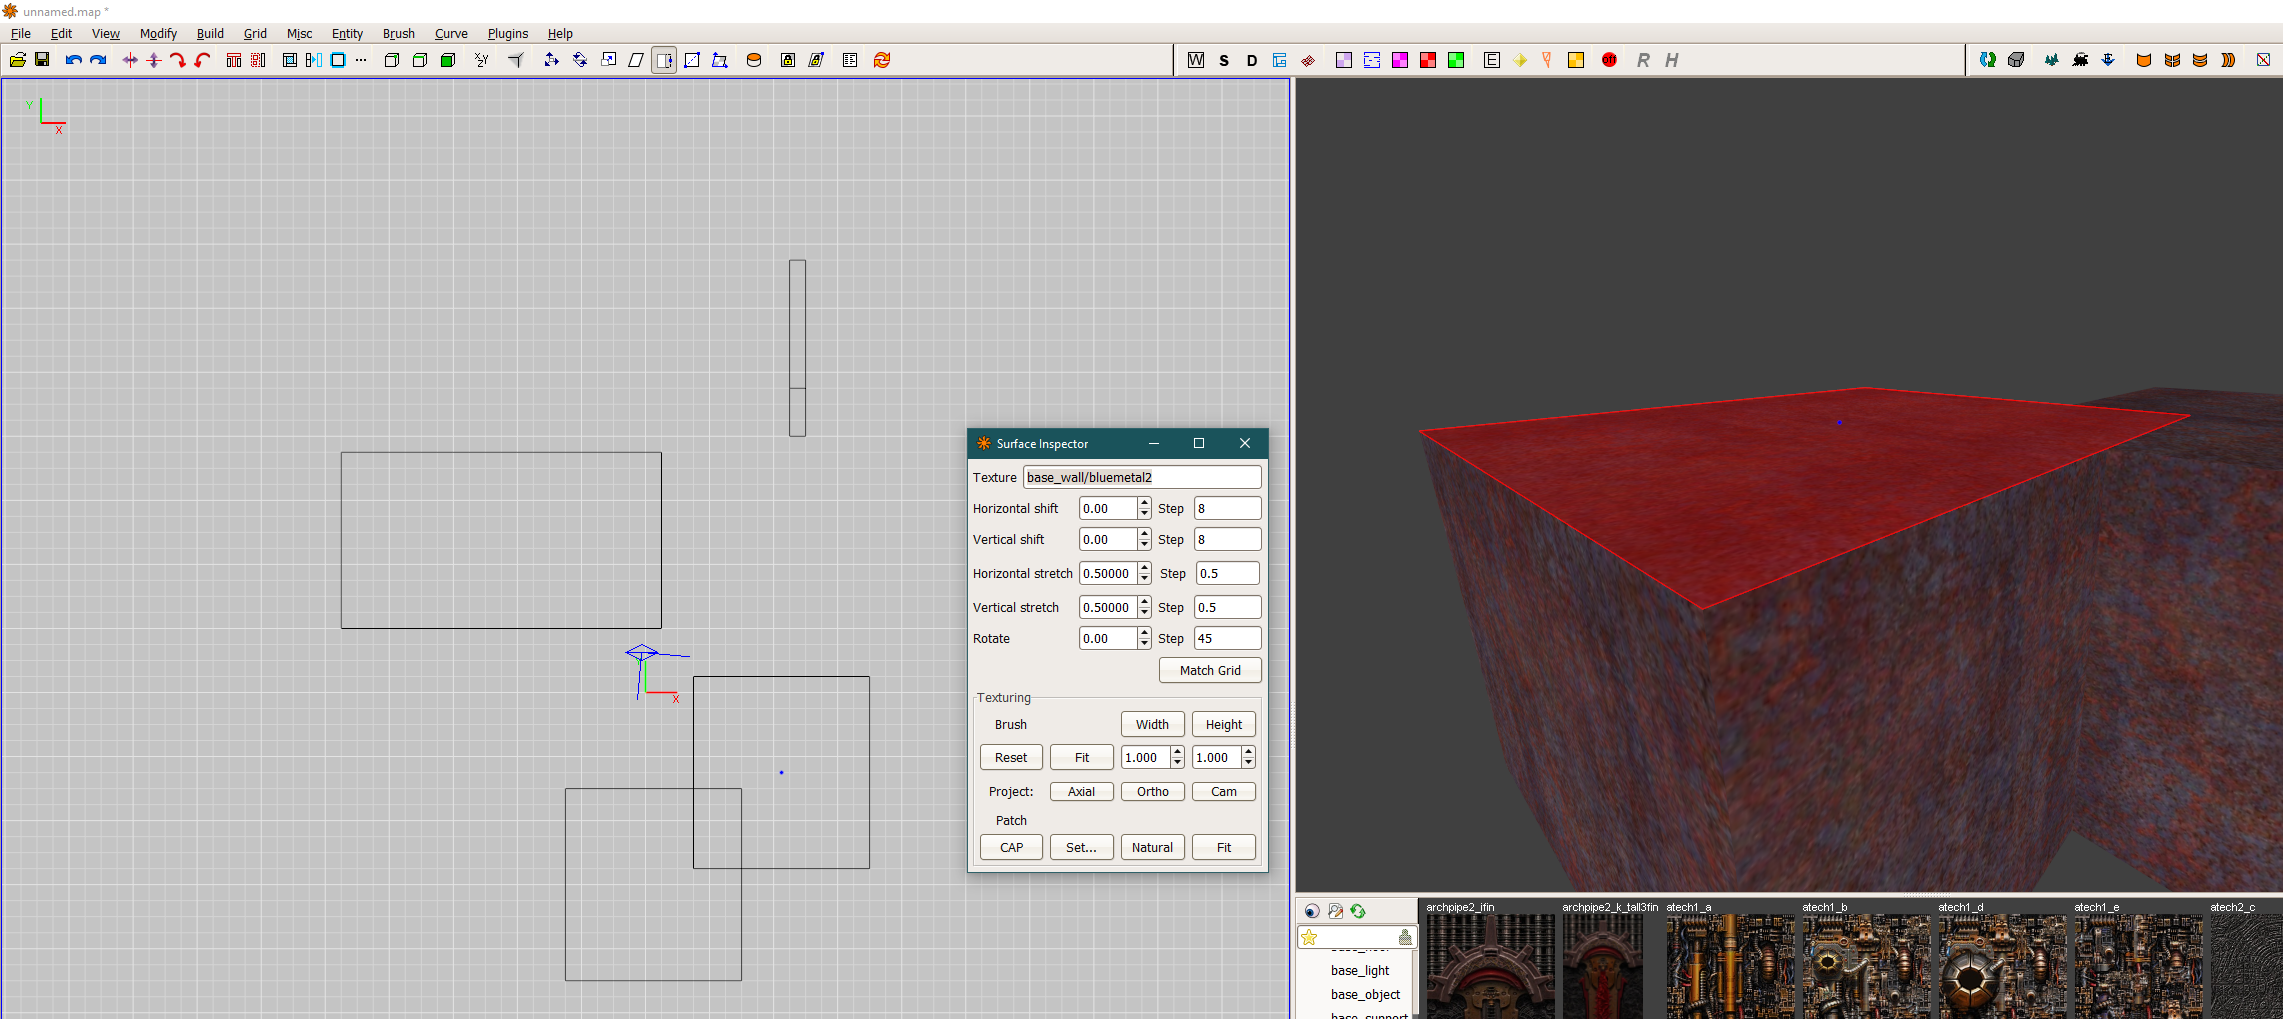The width and height of the screenshot is (2283, 1019).
Task: Rotate selection with the red clockwise arrow
Action: (x=178, y=60)
